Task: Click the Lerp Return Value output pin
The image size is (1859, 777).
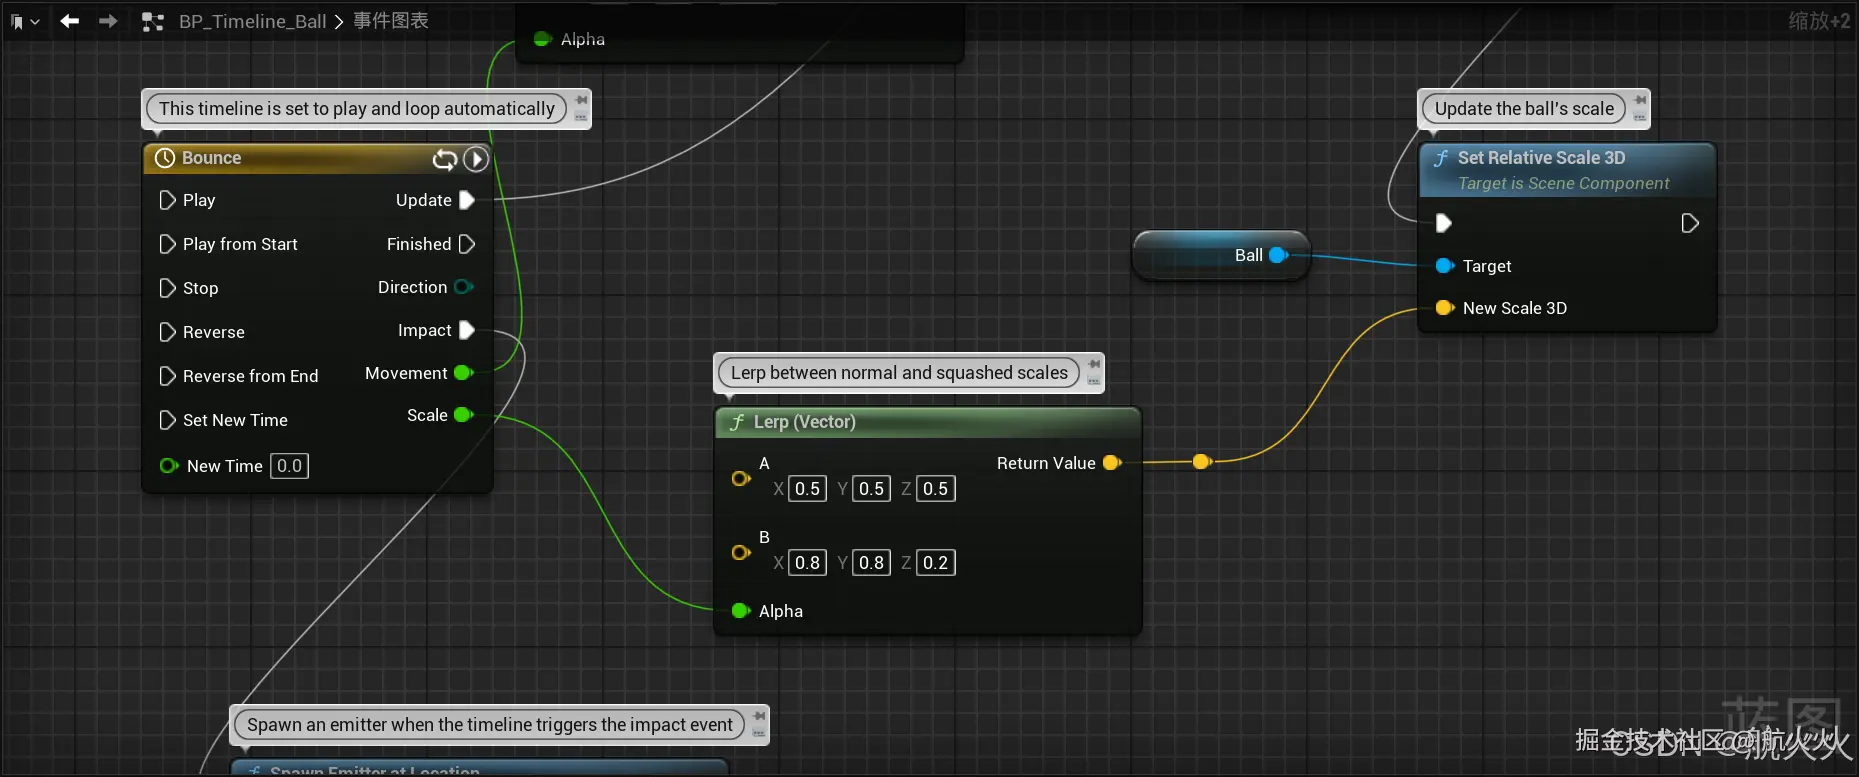Action: (x=1112, y=463)
